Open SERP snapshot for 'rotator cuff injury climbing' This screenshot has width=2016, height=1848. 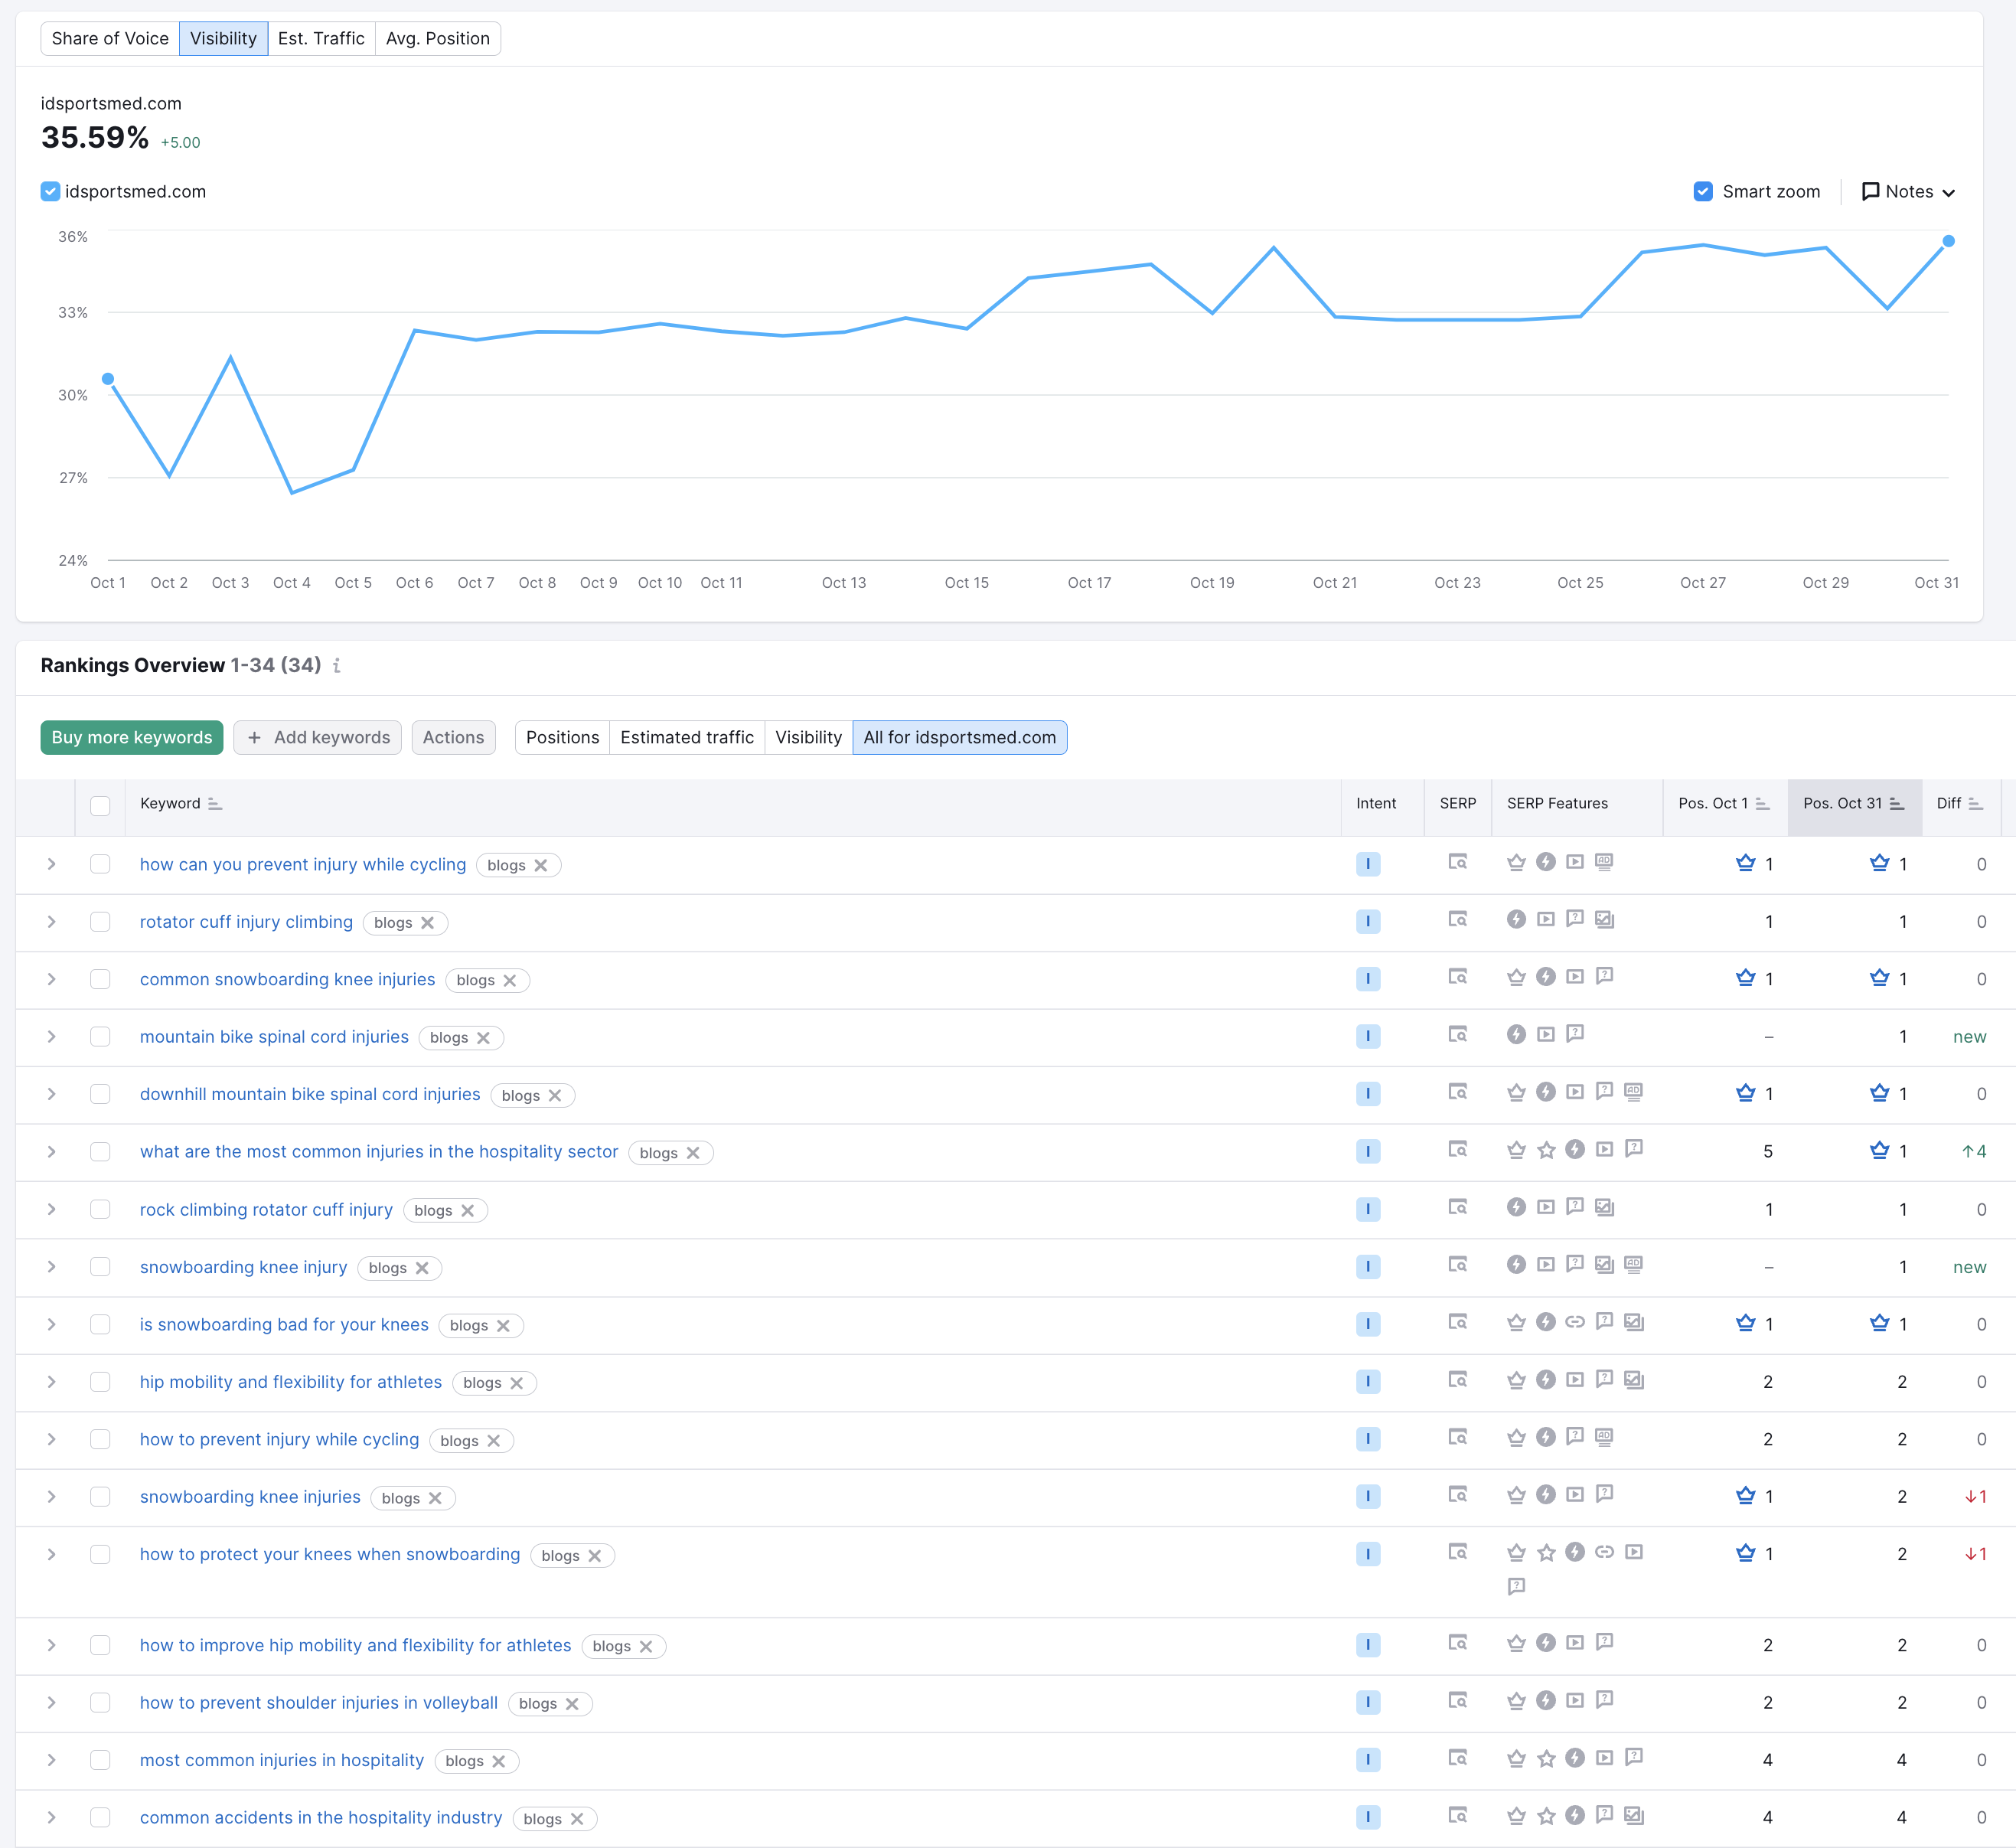1457,920
